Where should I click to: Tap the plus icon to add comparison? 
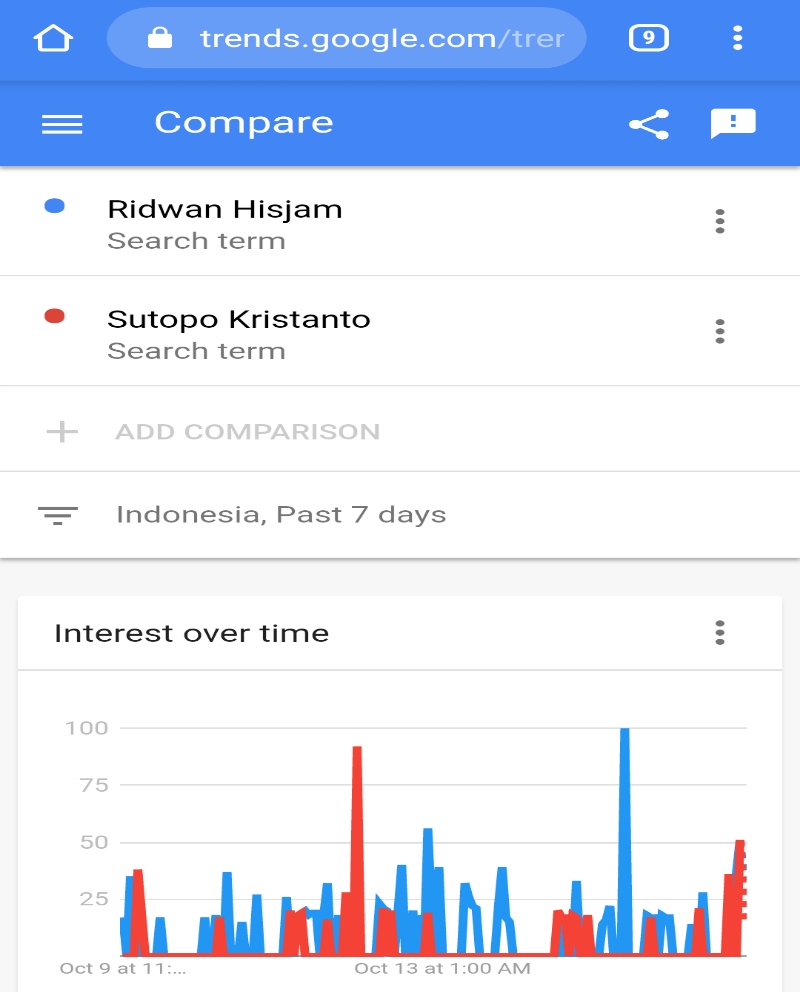62,432
